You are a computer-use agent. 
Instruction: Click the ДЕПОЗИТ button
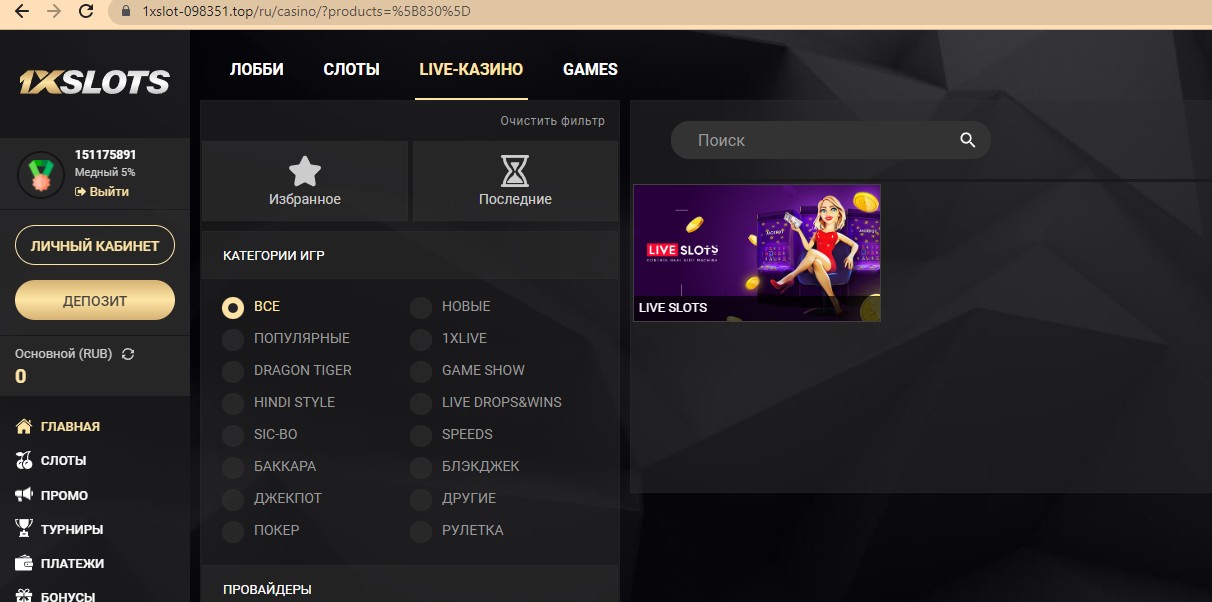tap(95, 300)
